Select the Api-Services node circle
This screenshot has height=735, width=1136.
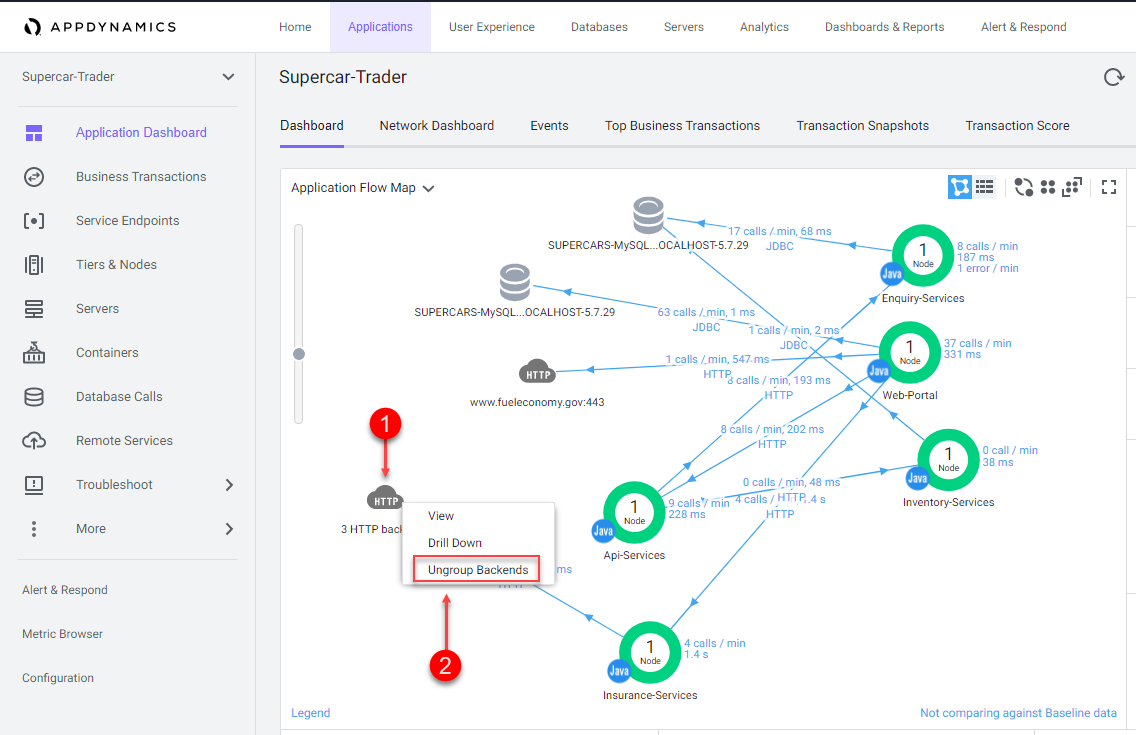point(634,513)
